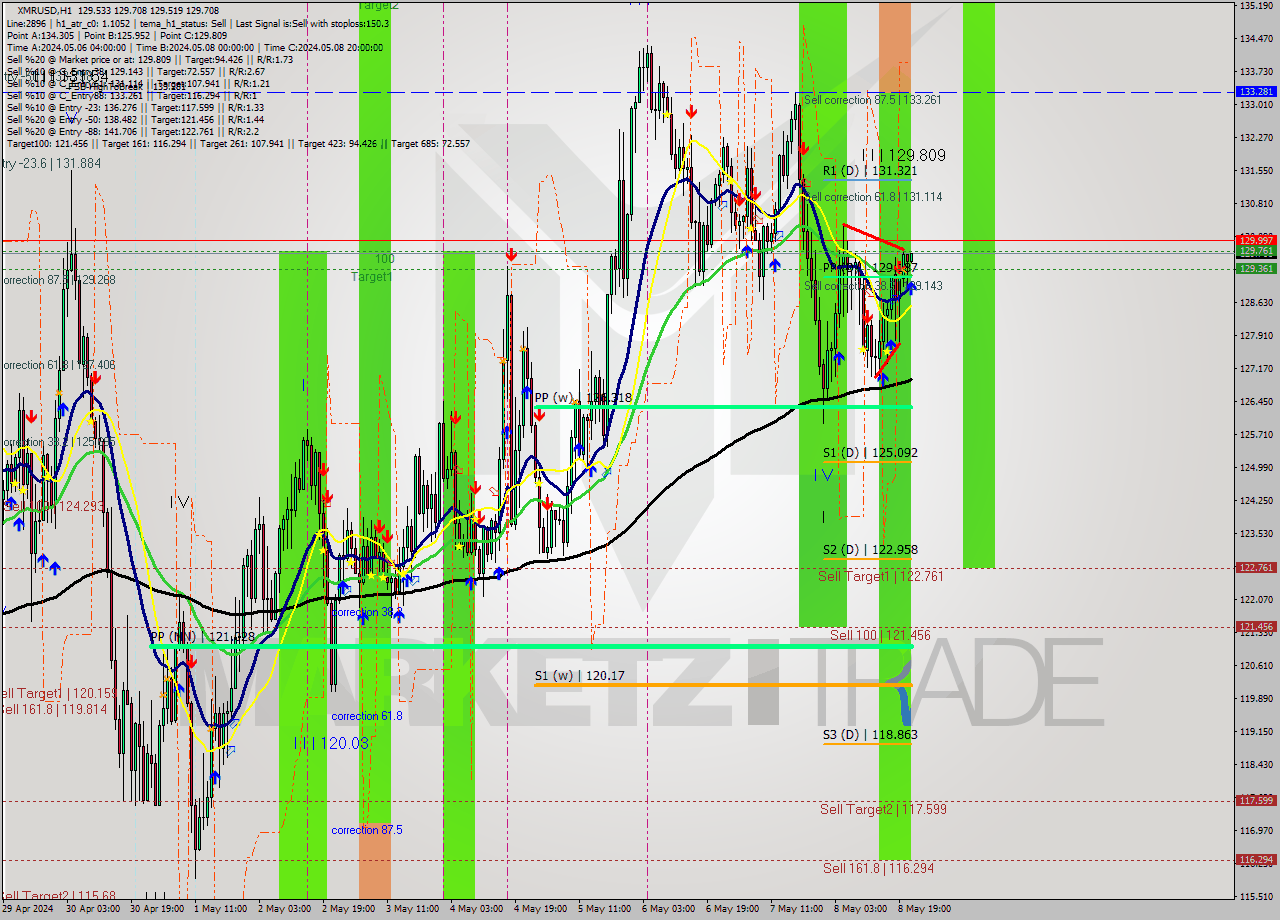This screenshot has width=1280, height=920.
Task: Select the 'S1 (w) | 120.17' support label
Action: point(579,676)
